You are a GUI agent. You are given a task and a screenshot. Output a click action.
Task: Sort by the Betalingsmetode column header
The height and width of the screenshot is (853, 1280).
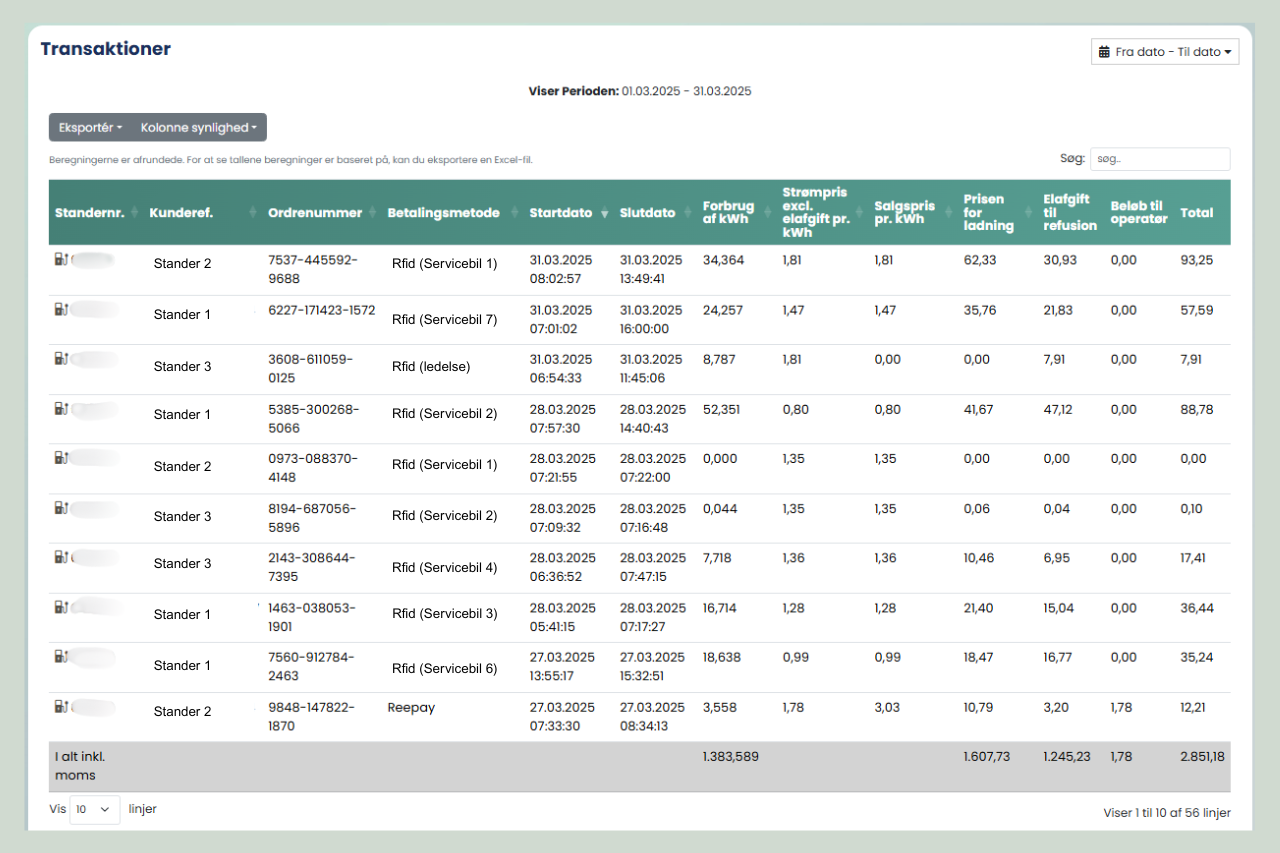click(x=453, y=213)
